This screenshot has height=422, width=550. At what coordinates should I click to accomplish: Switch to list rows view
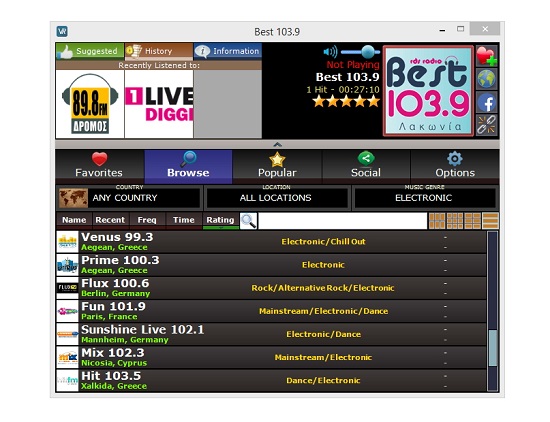click(x=490, y=221)
